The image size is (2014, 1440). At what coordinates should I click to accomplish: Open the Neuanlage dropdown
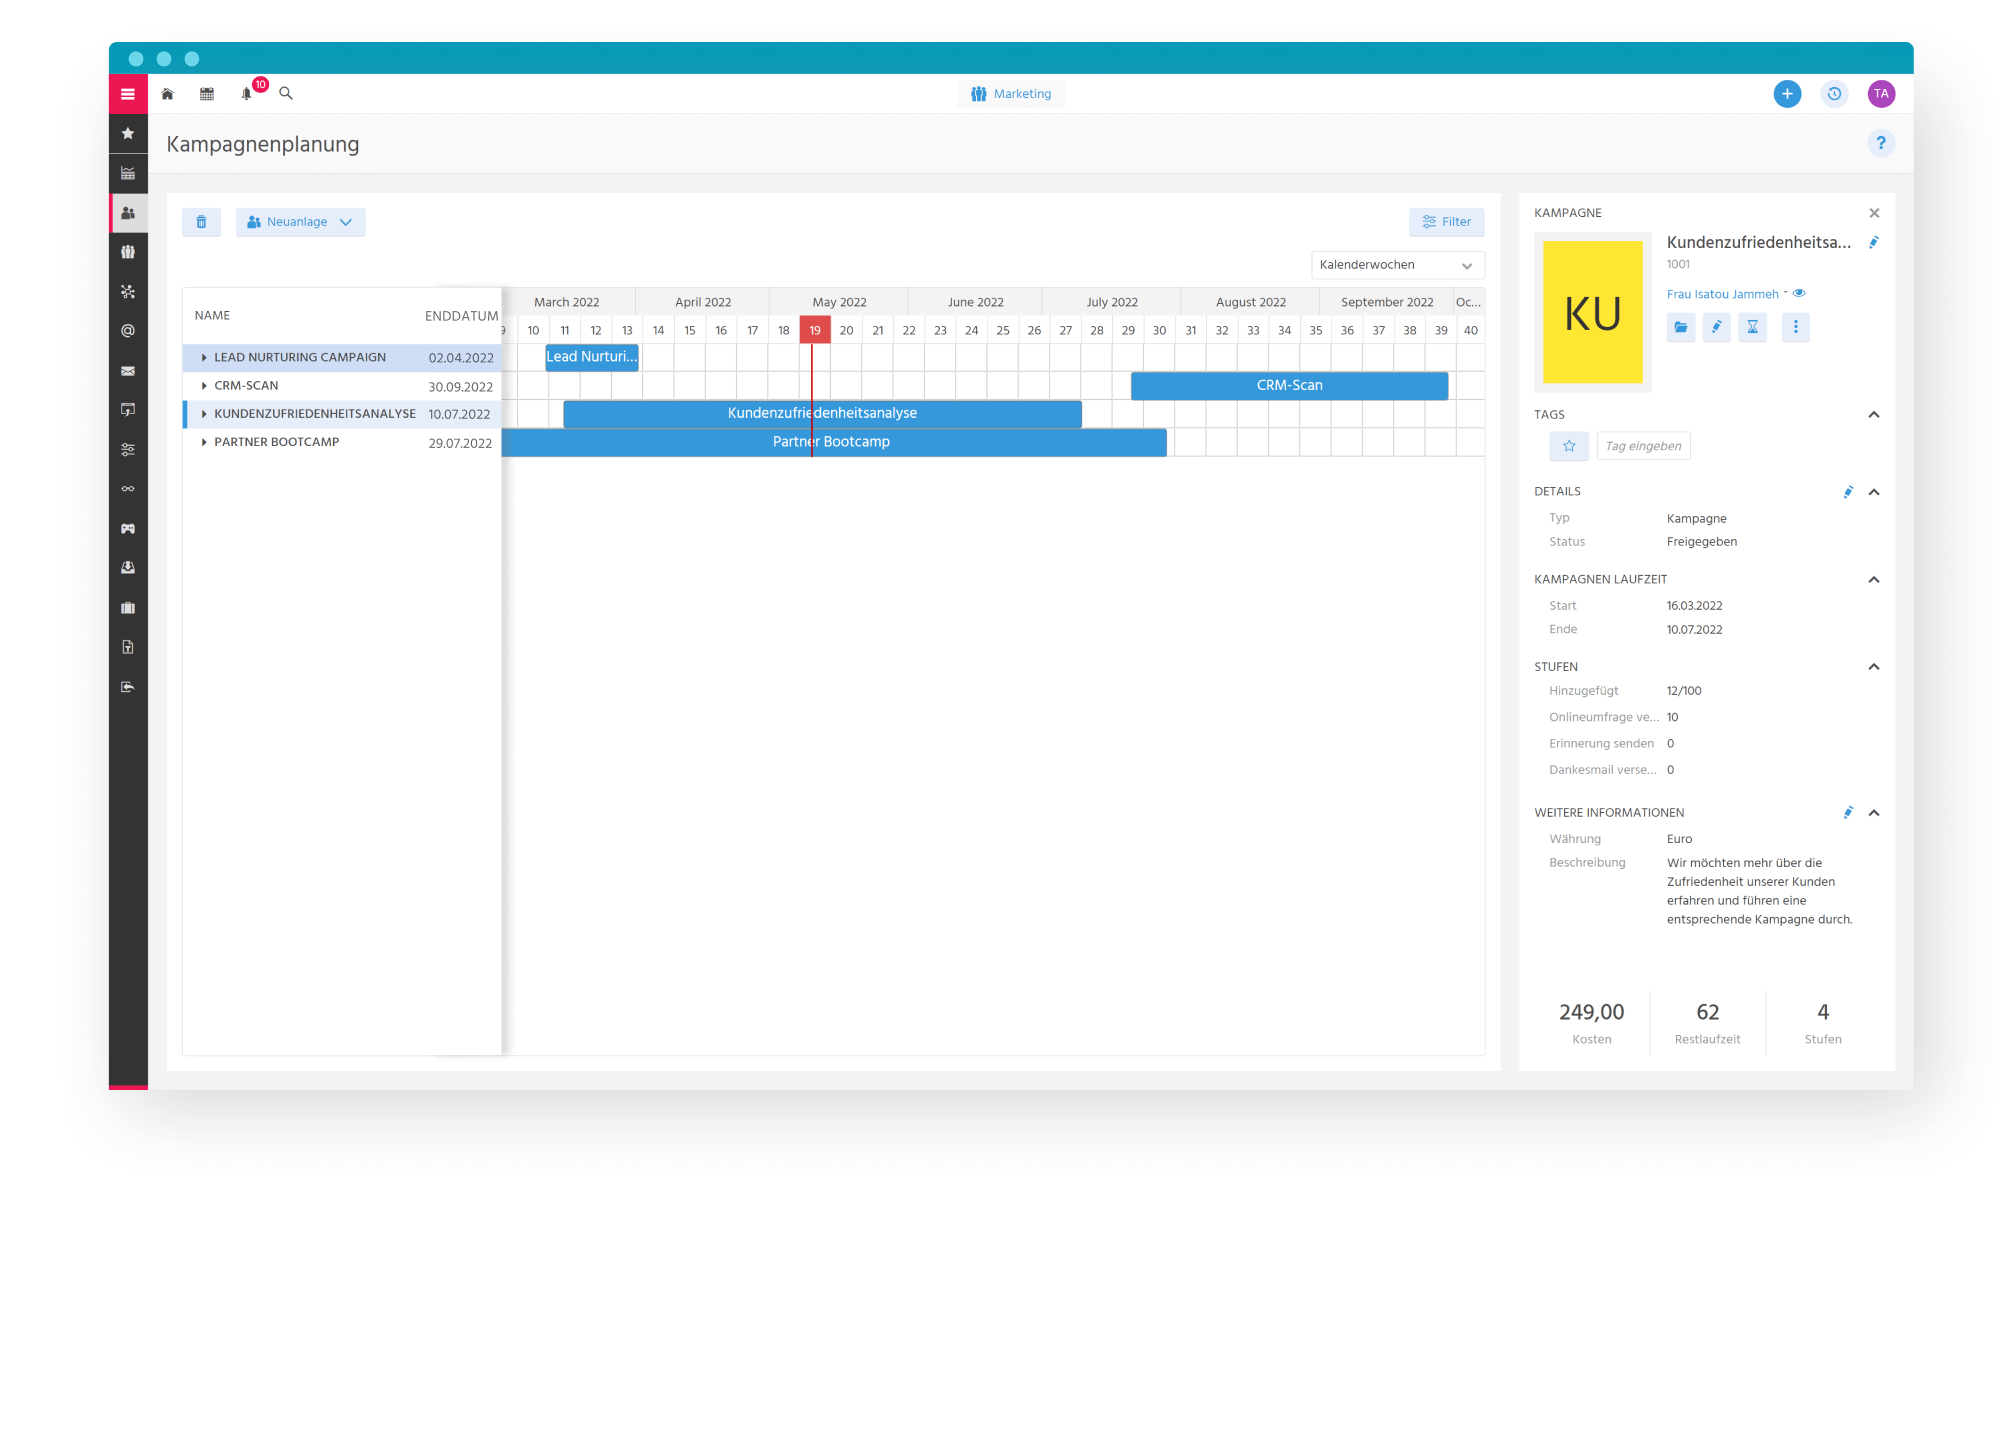[x=301, y=222]
